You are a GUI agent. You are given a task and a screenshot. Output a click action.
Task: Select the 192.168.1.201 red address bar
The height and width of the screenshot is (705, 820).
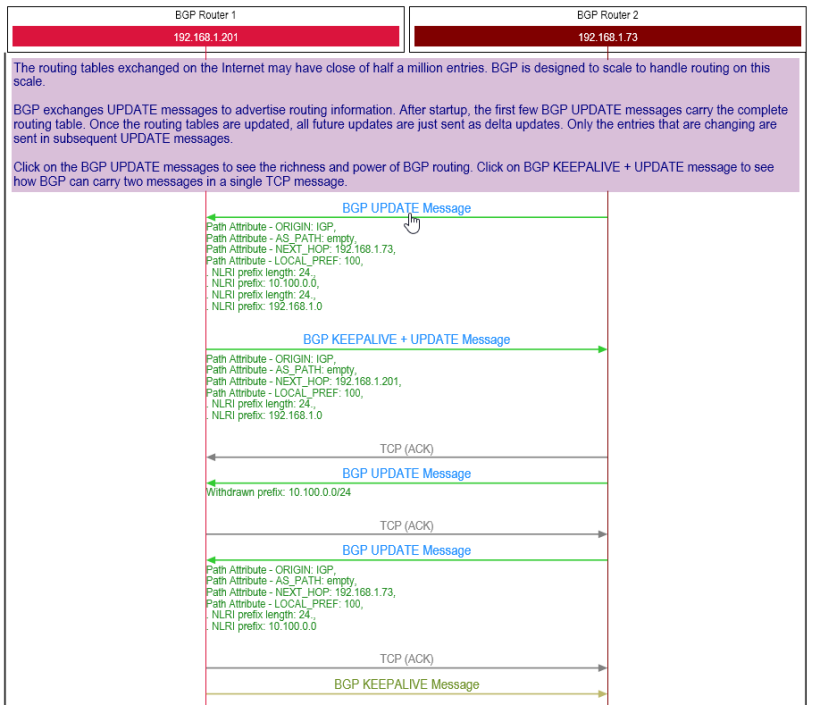pos(206,37)
